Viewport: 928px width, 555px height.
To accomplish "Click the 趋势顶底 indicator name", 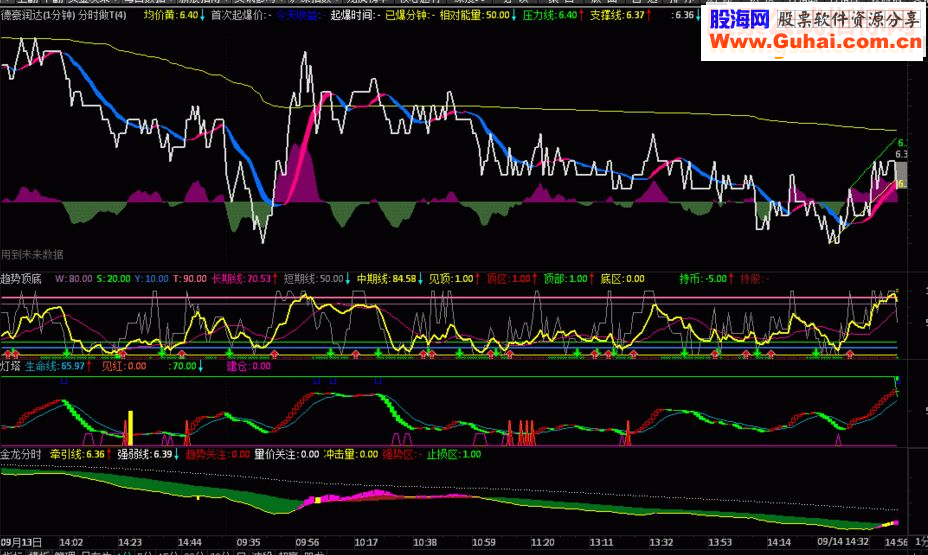I will point(21,279).
